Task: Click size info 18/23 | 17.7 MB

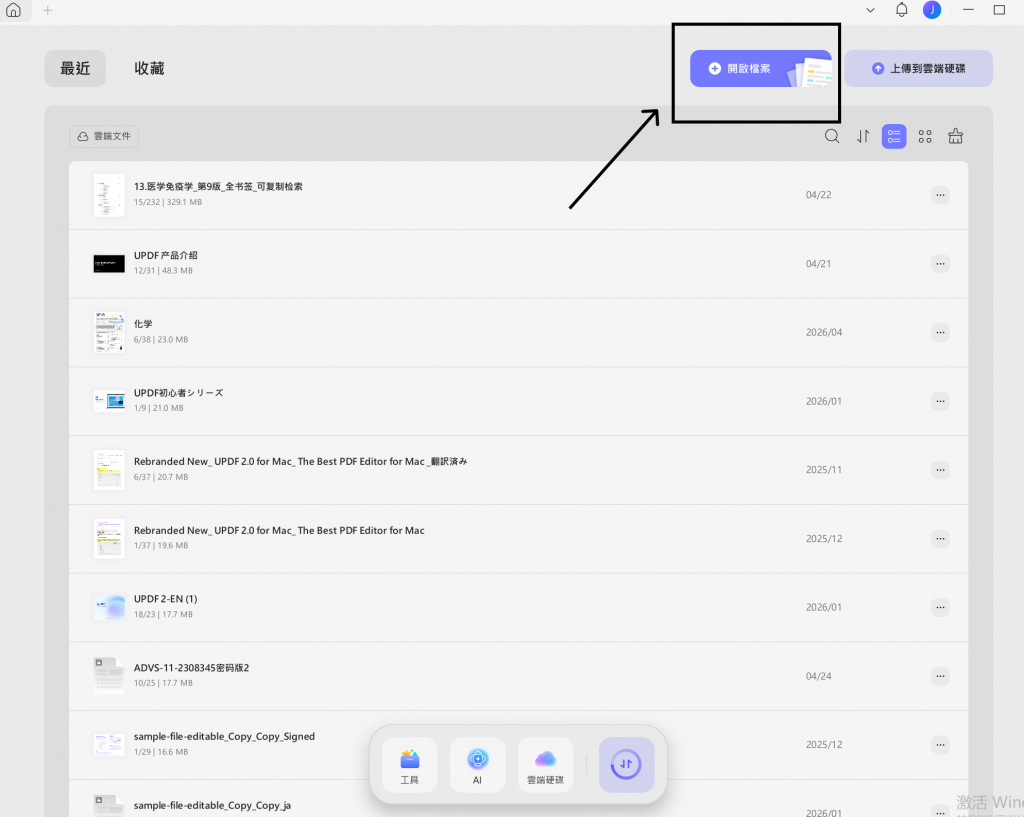Action: click(163, 615)
